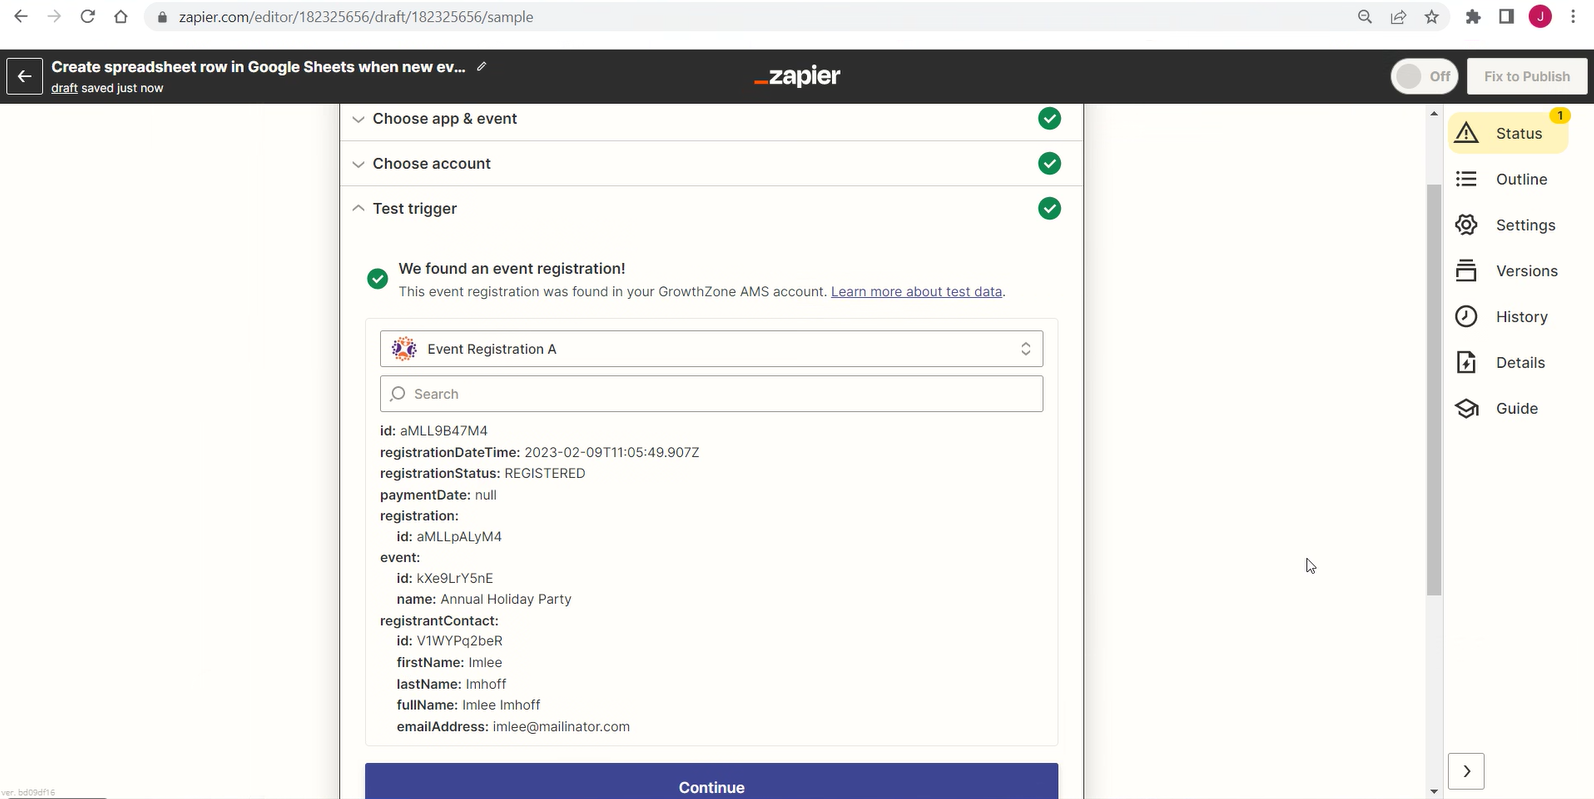This screenshot has width=1594, height=799.
Task: Click the vertical scrollbar thumb
Action: pyautogui.click(x=1433, y=390)
